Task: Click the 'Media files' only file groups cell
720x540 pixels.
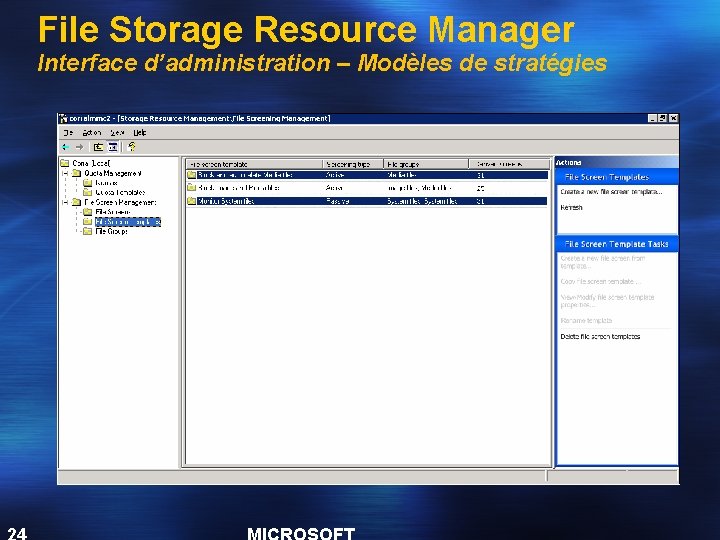Action: coord(402,175)
